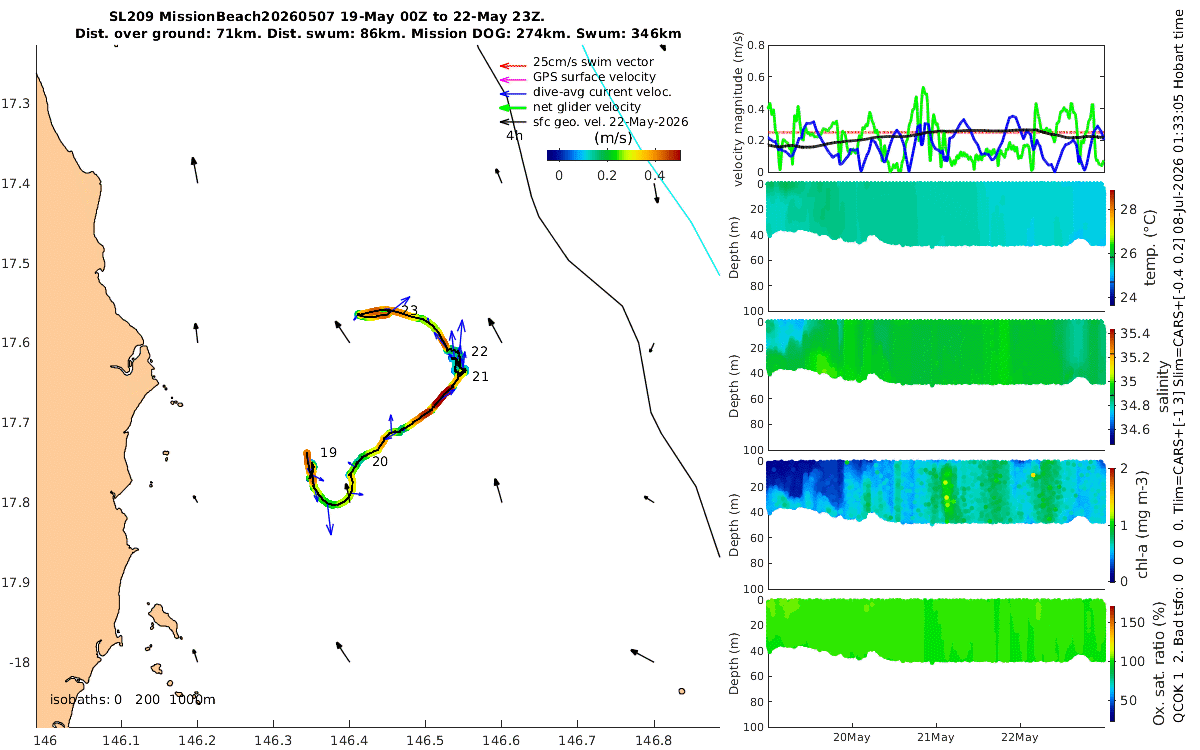Viewport: 1200px width, 750px height.
Task: Click the 'isobaths: 0 200 1000m' label
Action: click(x=132, y=700)
